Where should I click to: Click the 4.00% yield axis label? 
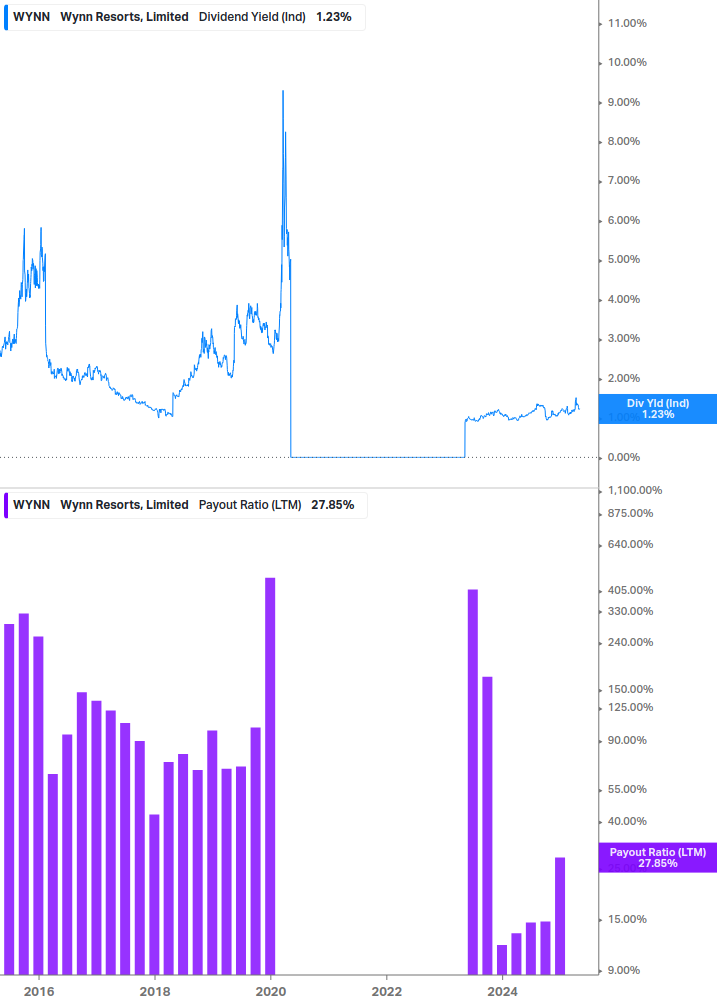pos(624,299)
